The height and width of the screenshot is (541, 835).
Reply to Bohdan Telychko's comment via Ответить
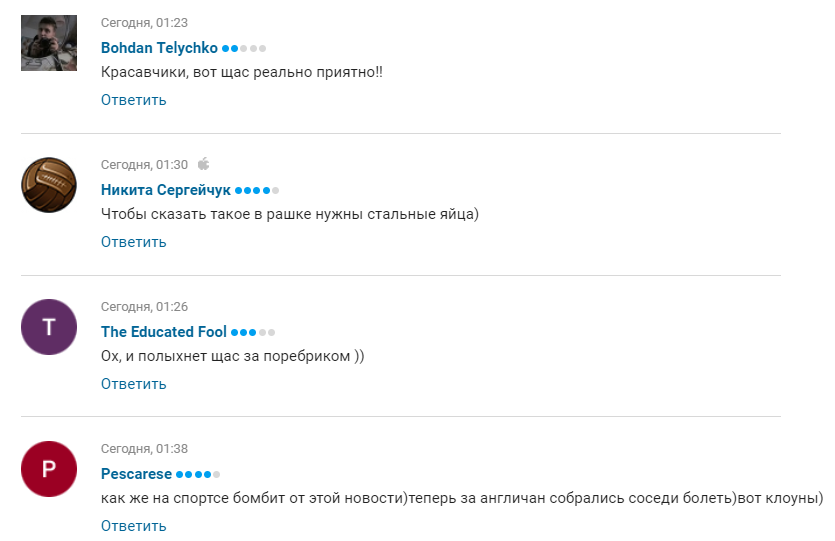134,100
